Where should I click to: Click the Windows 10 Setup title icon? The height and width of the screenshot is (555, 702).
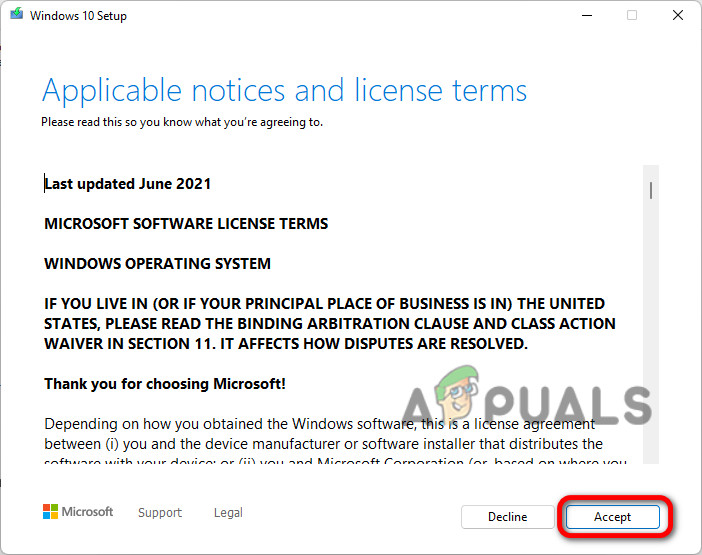point(17,14)
